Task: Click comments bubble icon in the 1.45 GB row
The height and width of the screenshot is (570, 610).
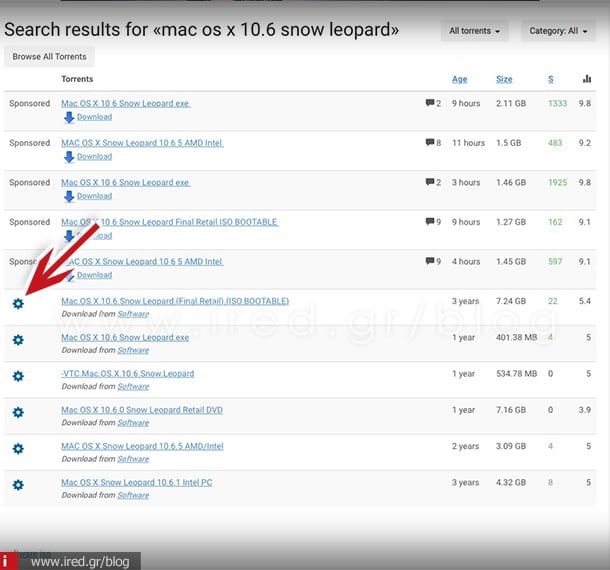Action: point(430,261)
